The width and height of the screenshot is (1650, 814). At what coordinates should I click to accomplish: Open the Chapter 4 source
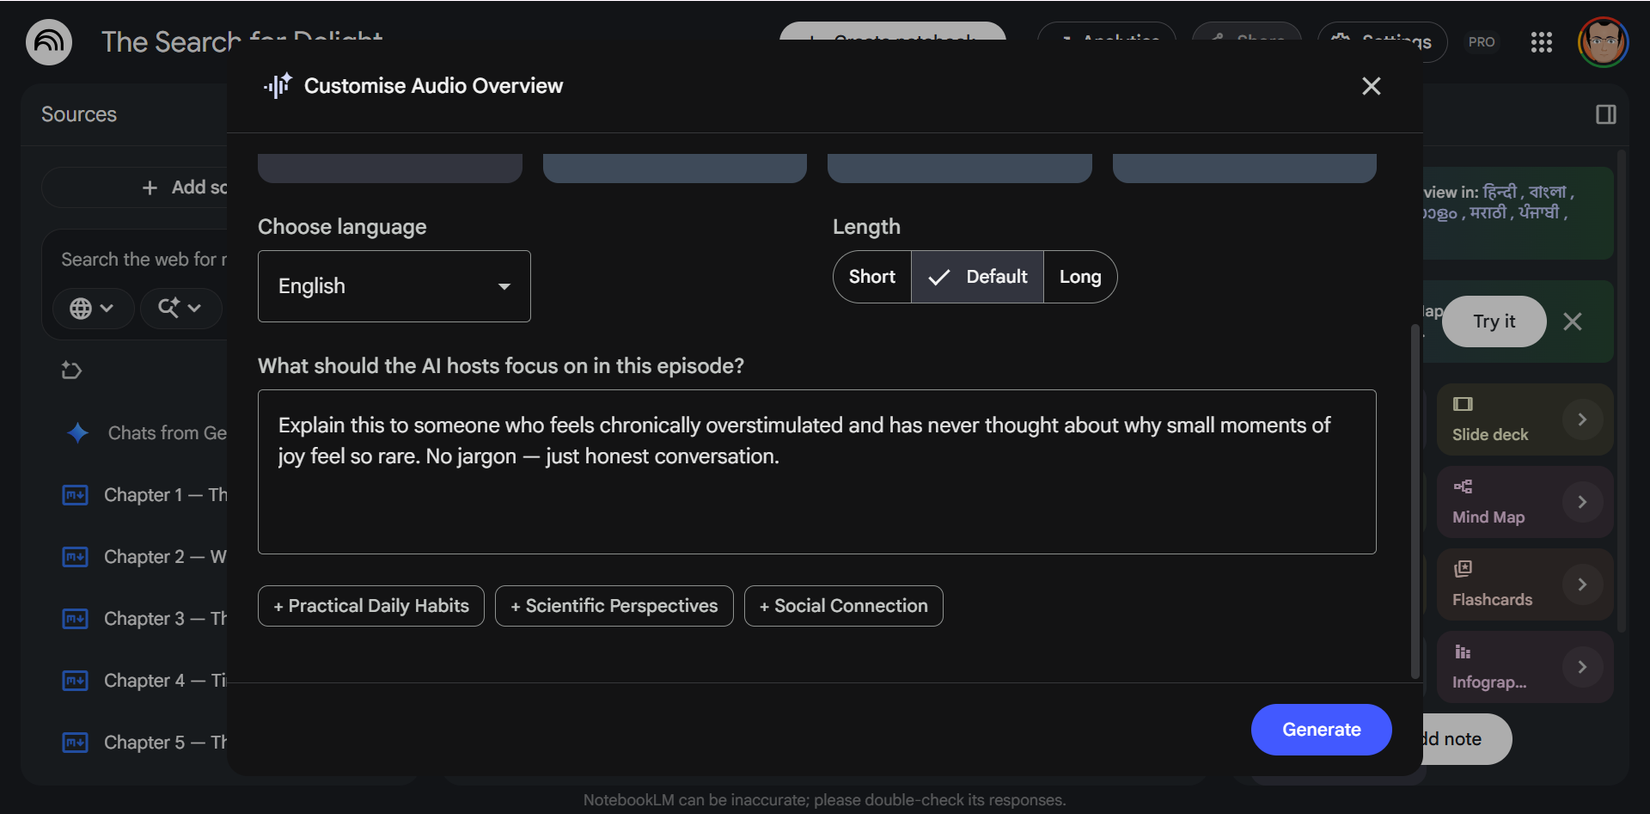tap(165, 681)
